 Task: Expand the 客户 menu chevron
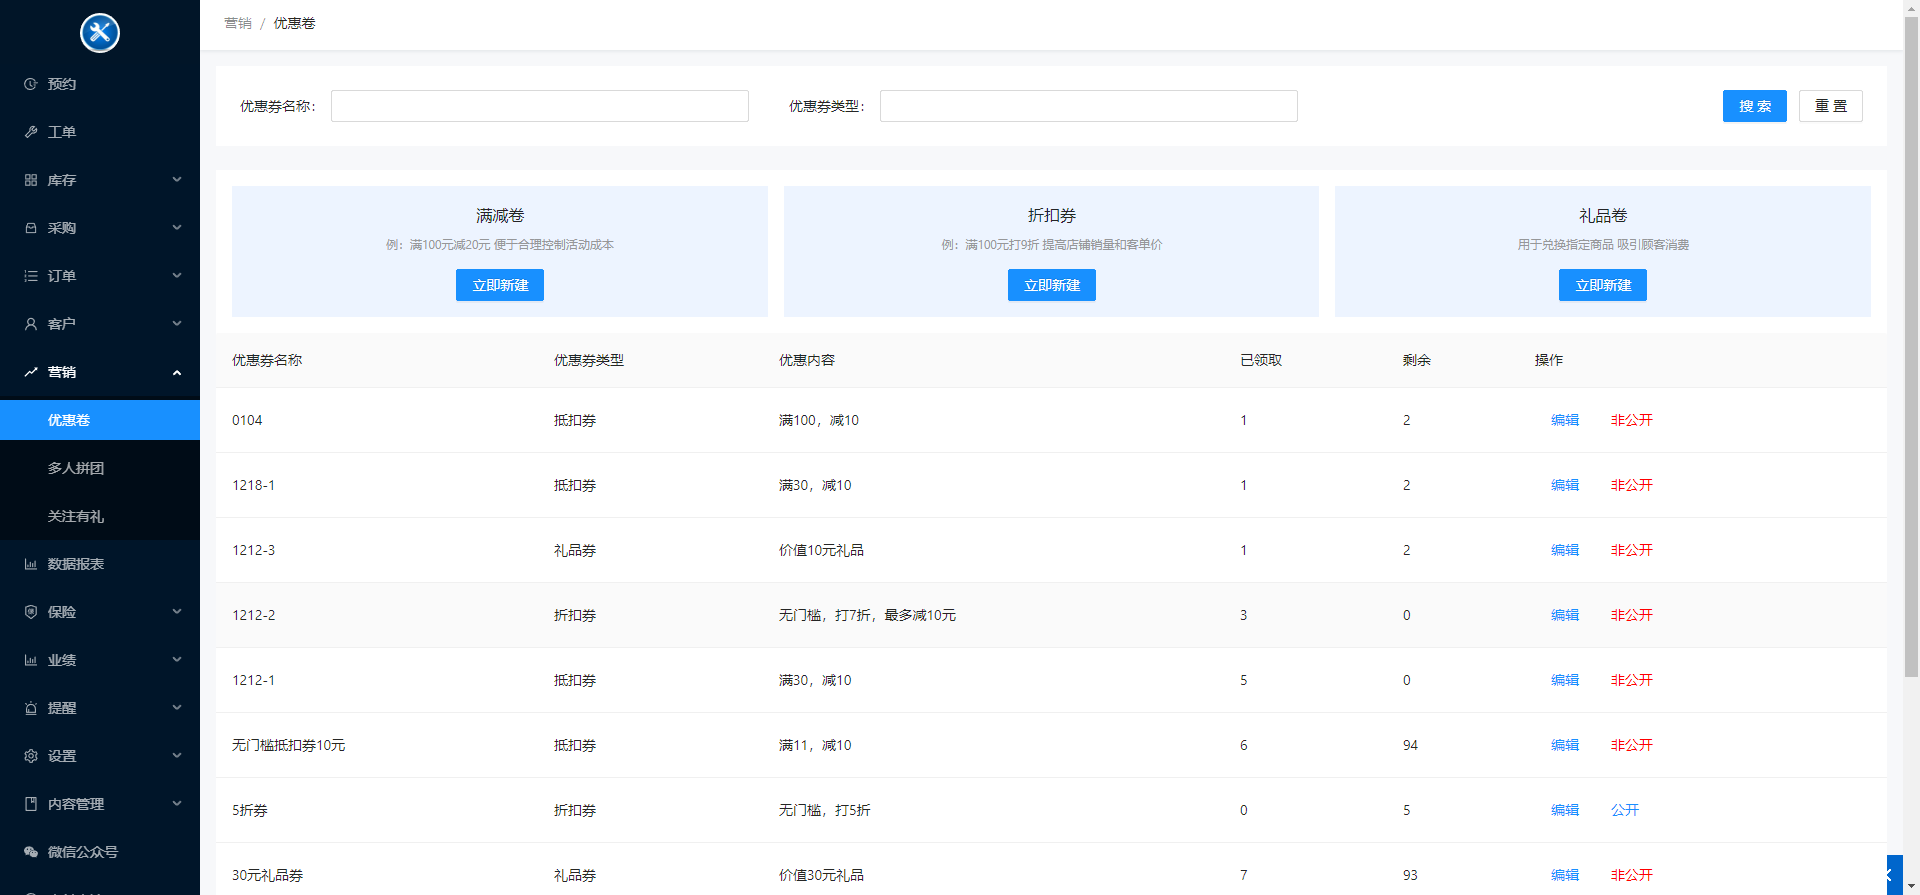(x=177, y=324)
